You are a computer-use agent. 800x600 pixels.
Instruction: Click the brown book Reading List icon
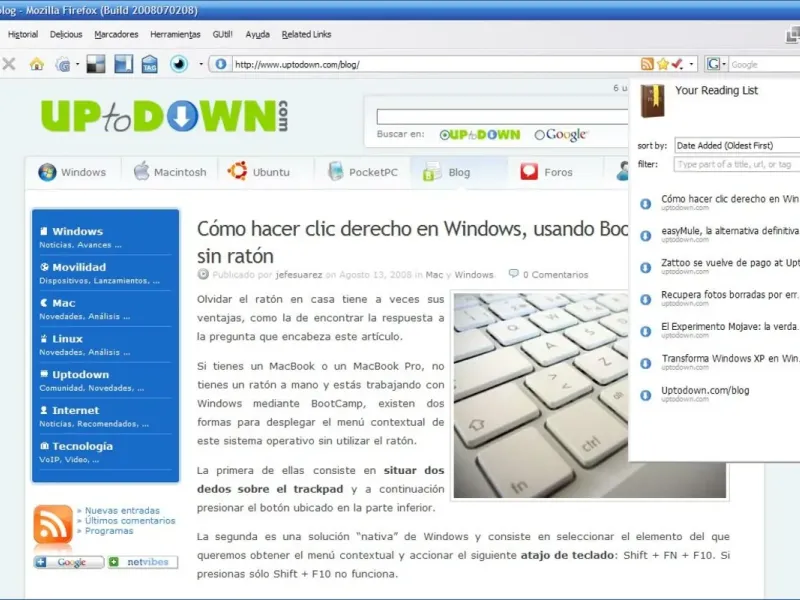click(x=653, y=101)
